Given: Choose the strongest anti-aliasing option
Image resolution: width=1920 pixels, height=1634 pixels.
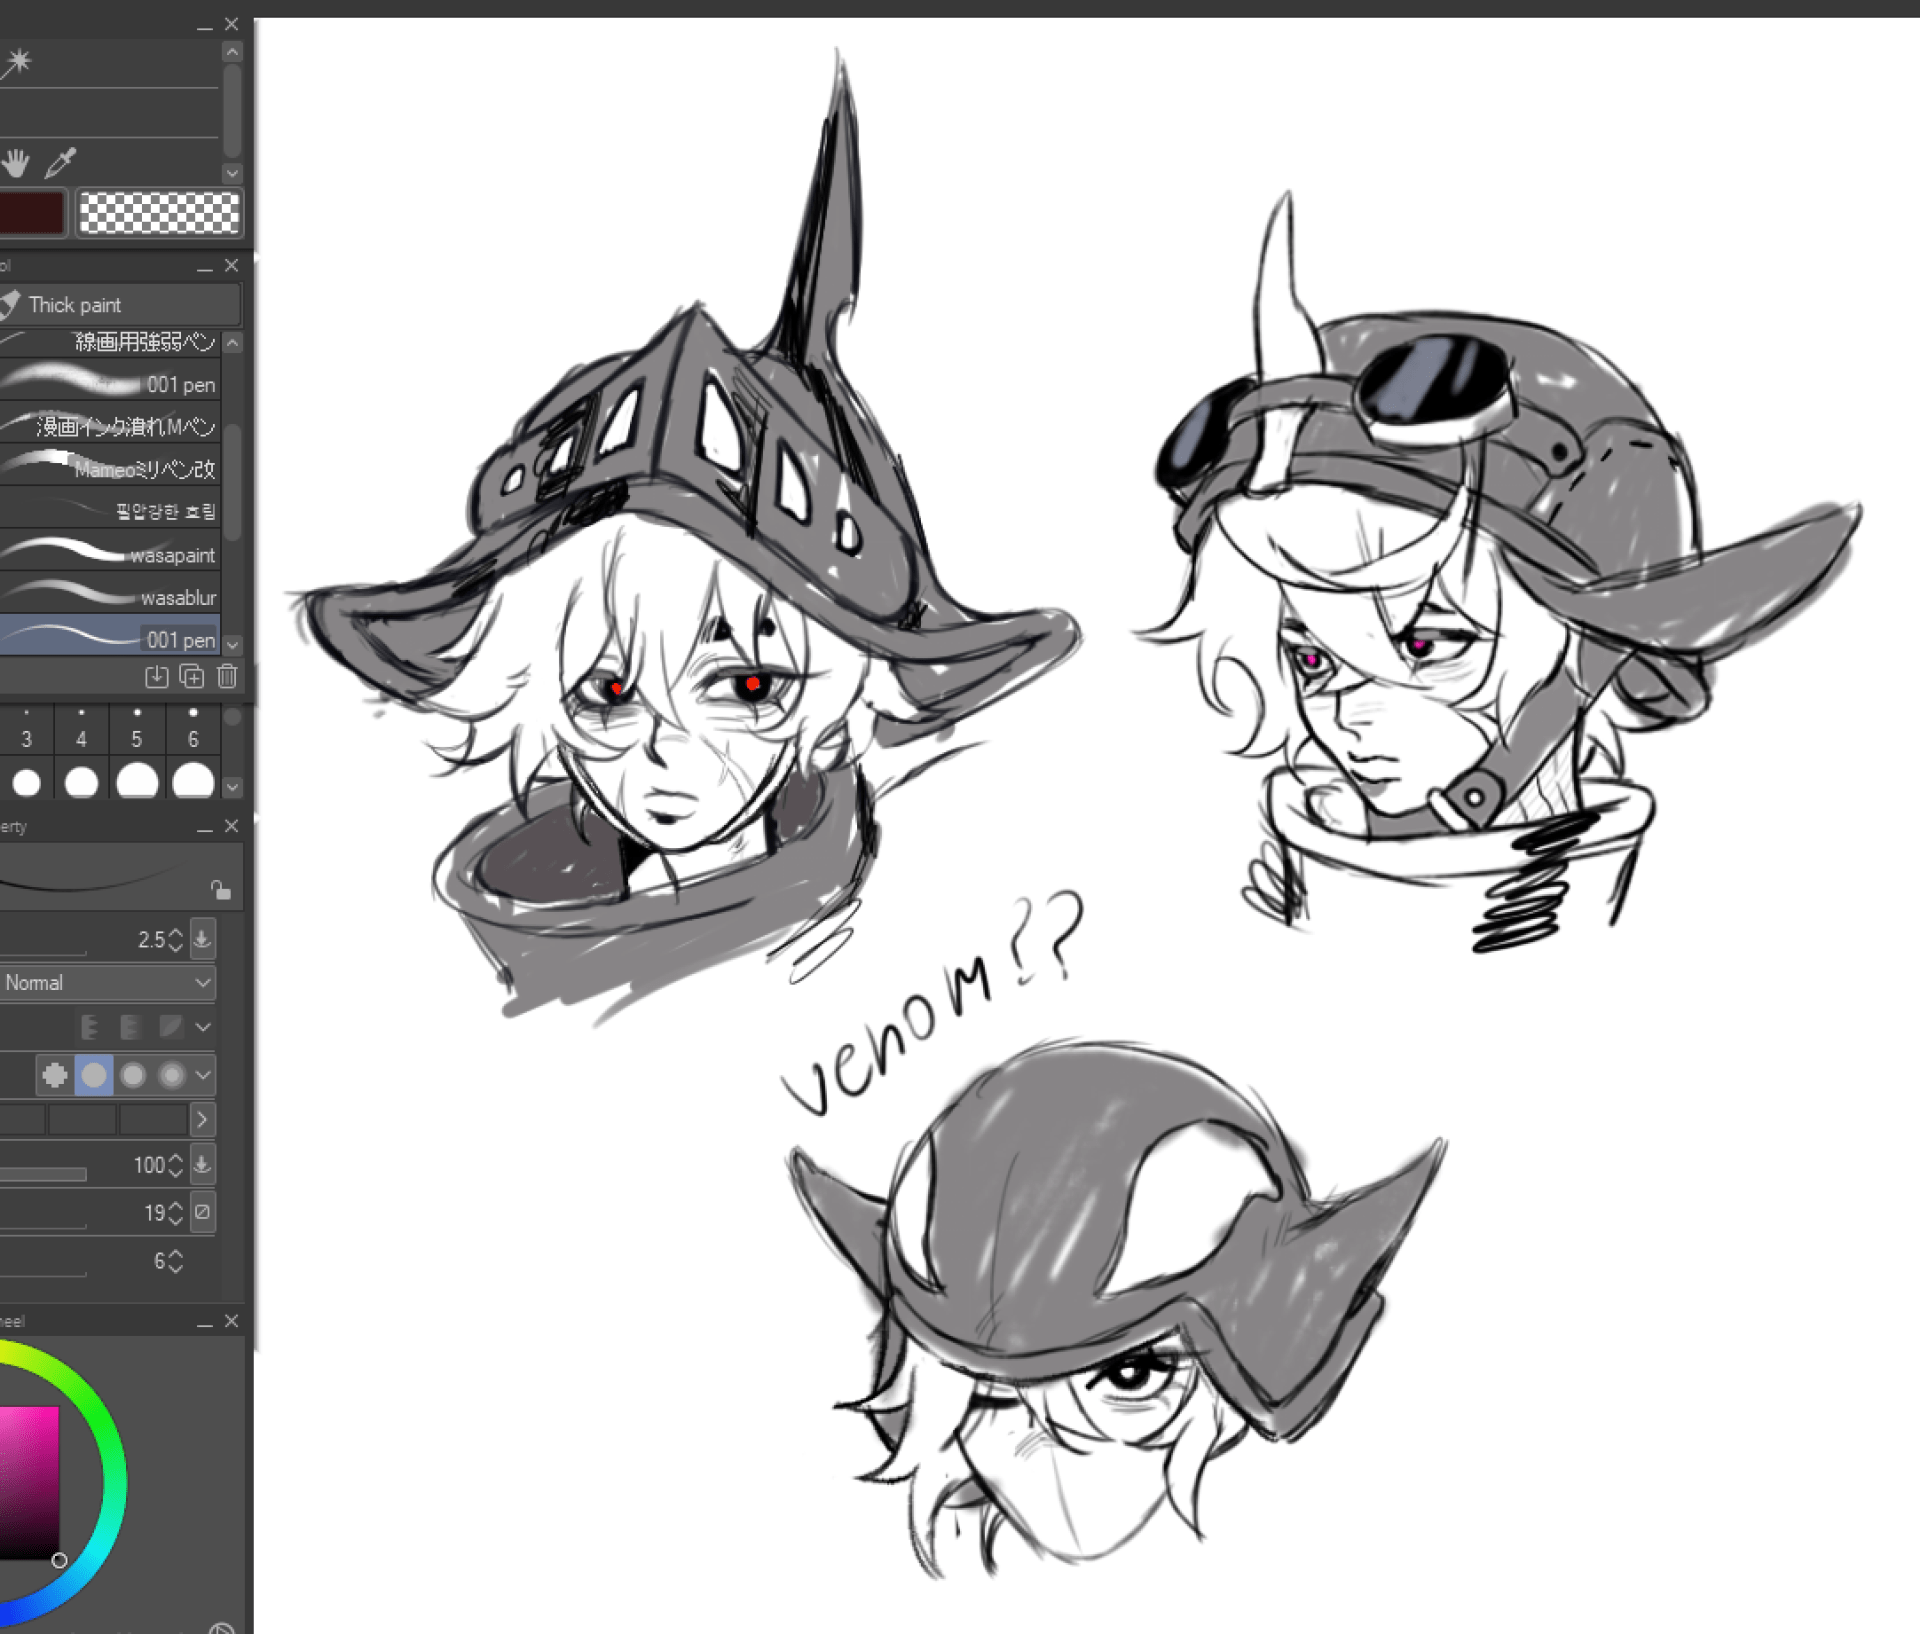Looking at the screenshot, I should [x=172, y=1075].
